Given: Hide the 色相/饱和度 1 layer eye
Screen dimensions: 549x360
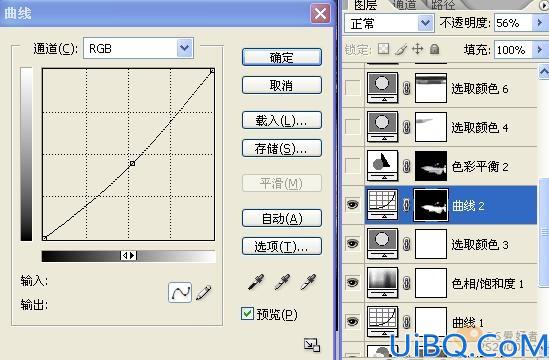Looking at the screenshot, I should 353,282.
